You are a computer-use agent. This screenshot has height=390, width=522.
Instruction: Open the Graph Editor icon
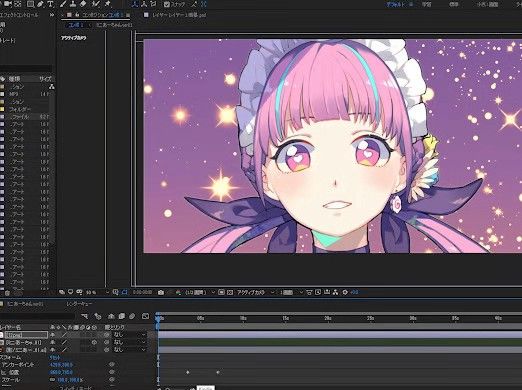[x=145, y=316]
